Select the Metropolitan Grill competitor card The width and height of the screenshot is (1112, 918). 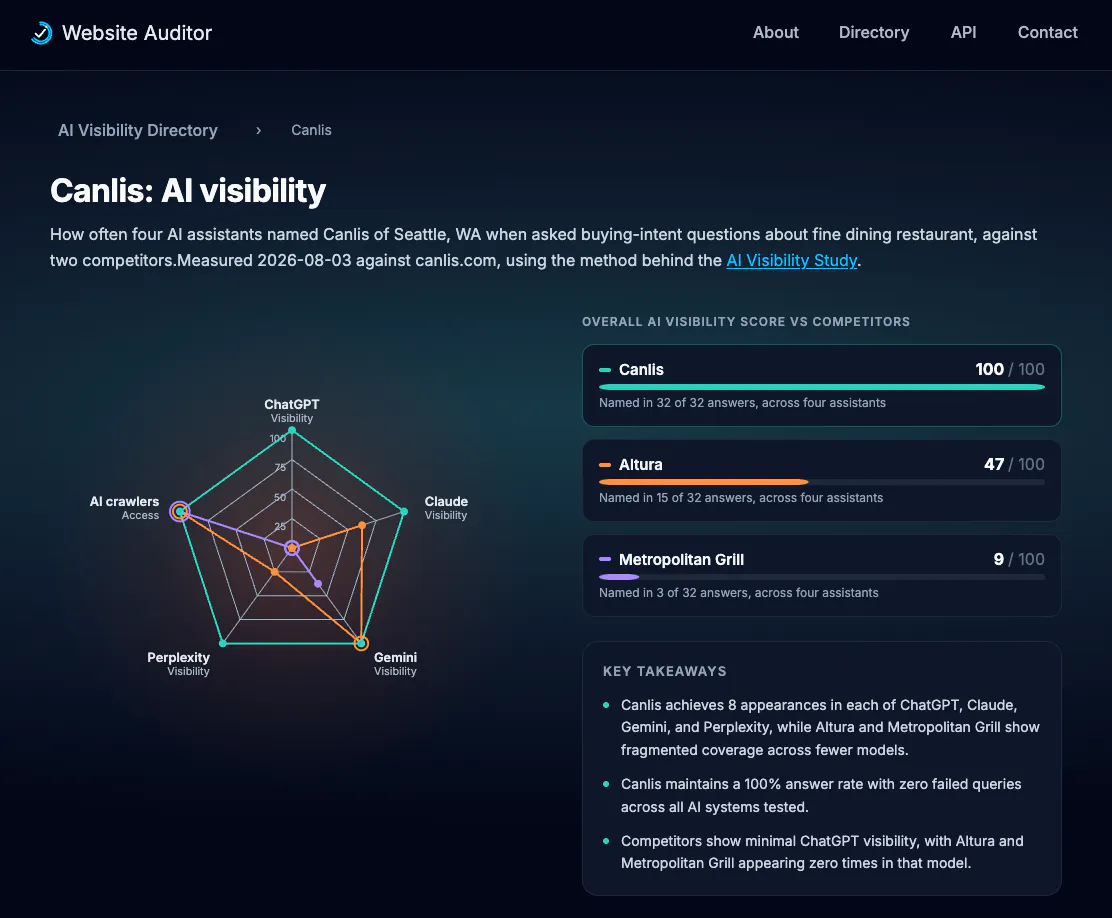coord(821,575)
